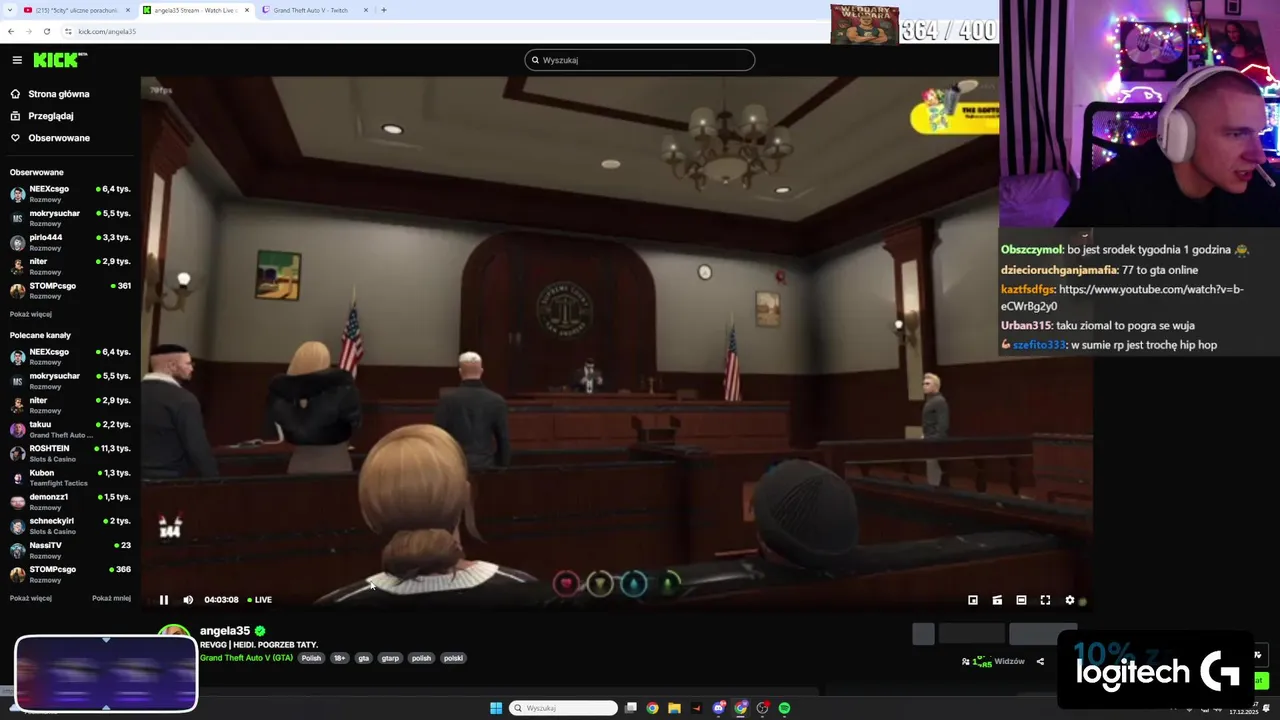Open ROSHTEIN channel in recommended list
1280x720 pixels.
[70, 453]
